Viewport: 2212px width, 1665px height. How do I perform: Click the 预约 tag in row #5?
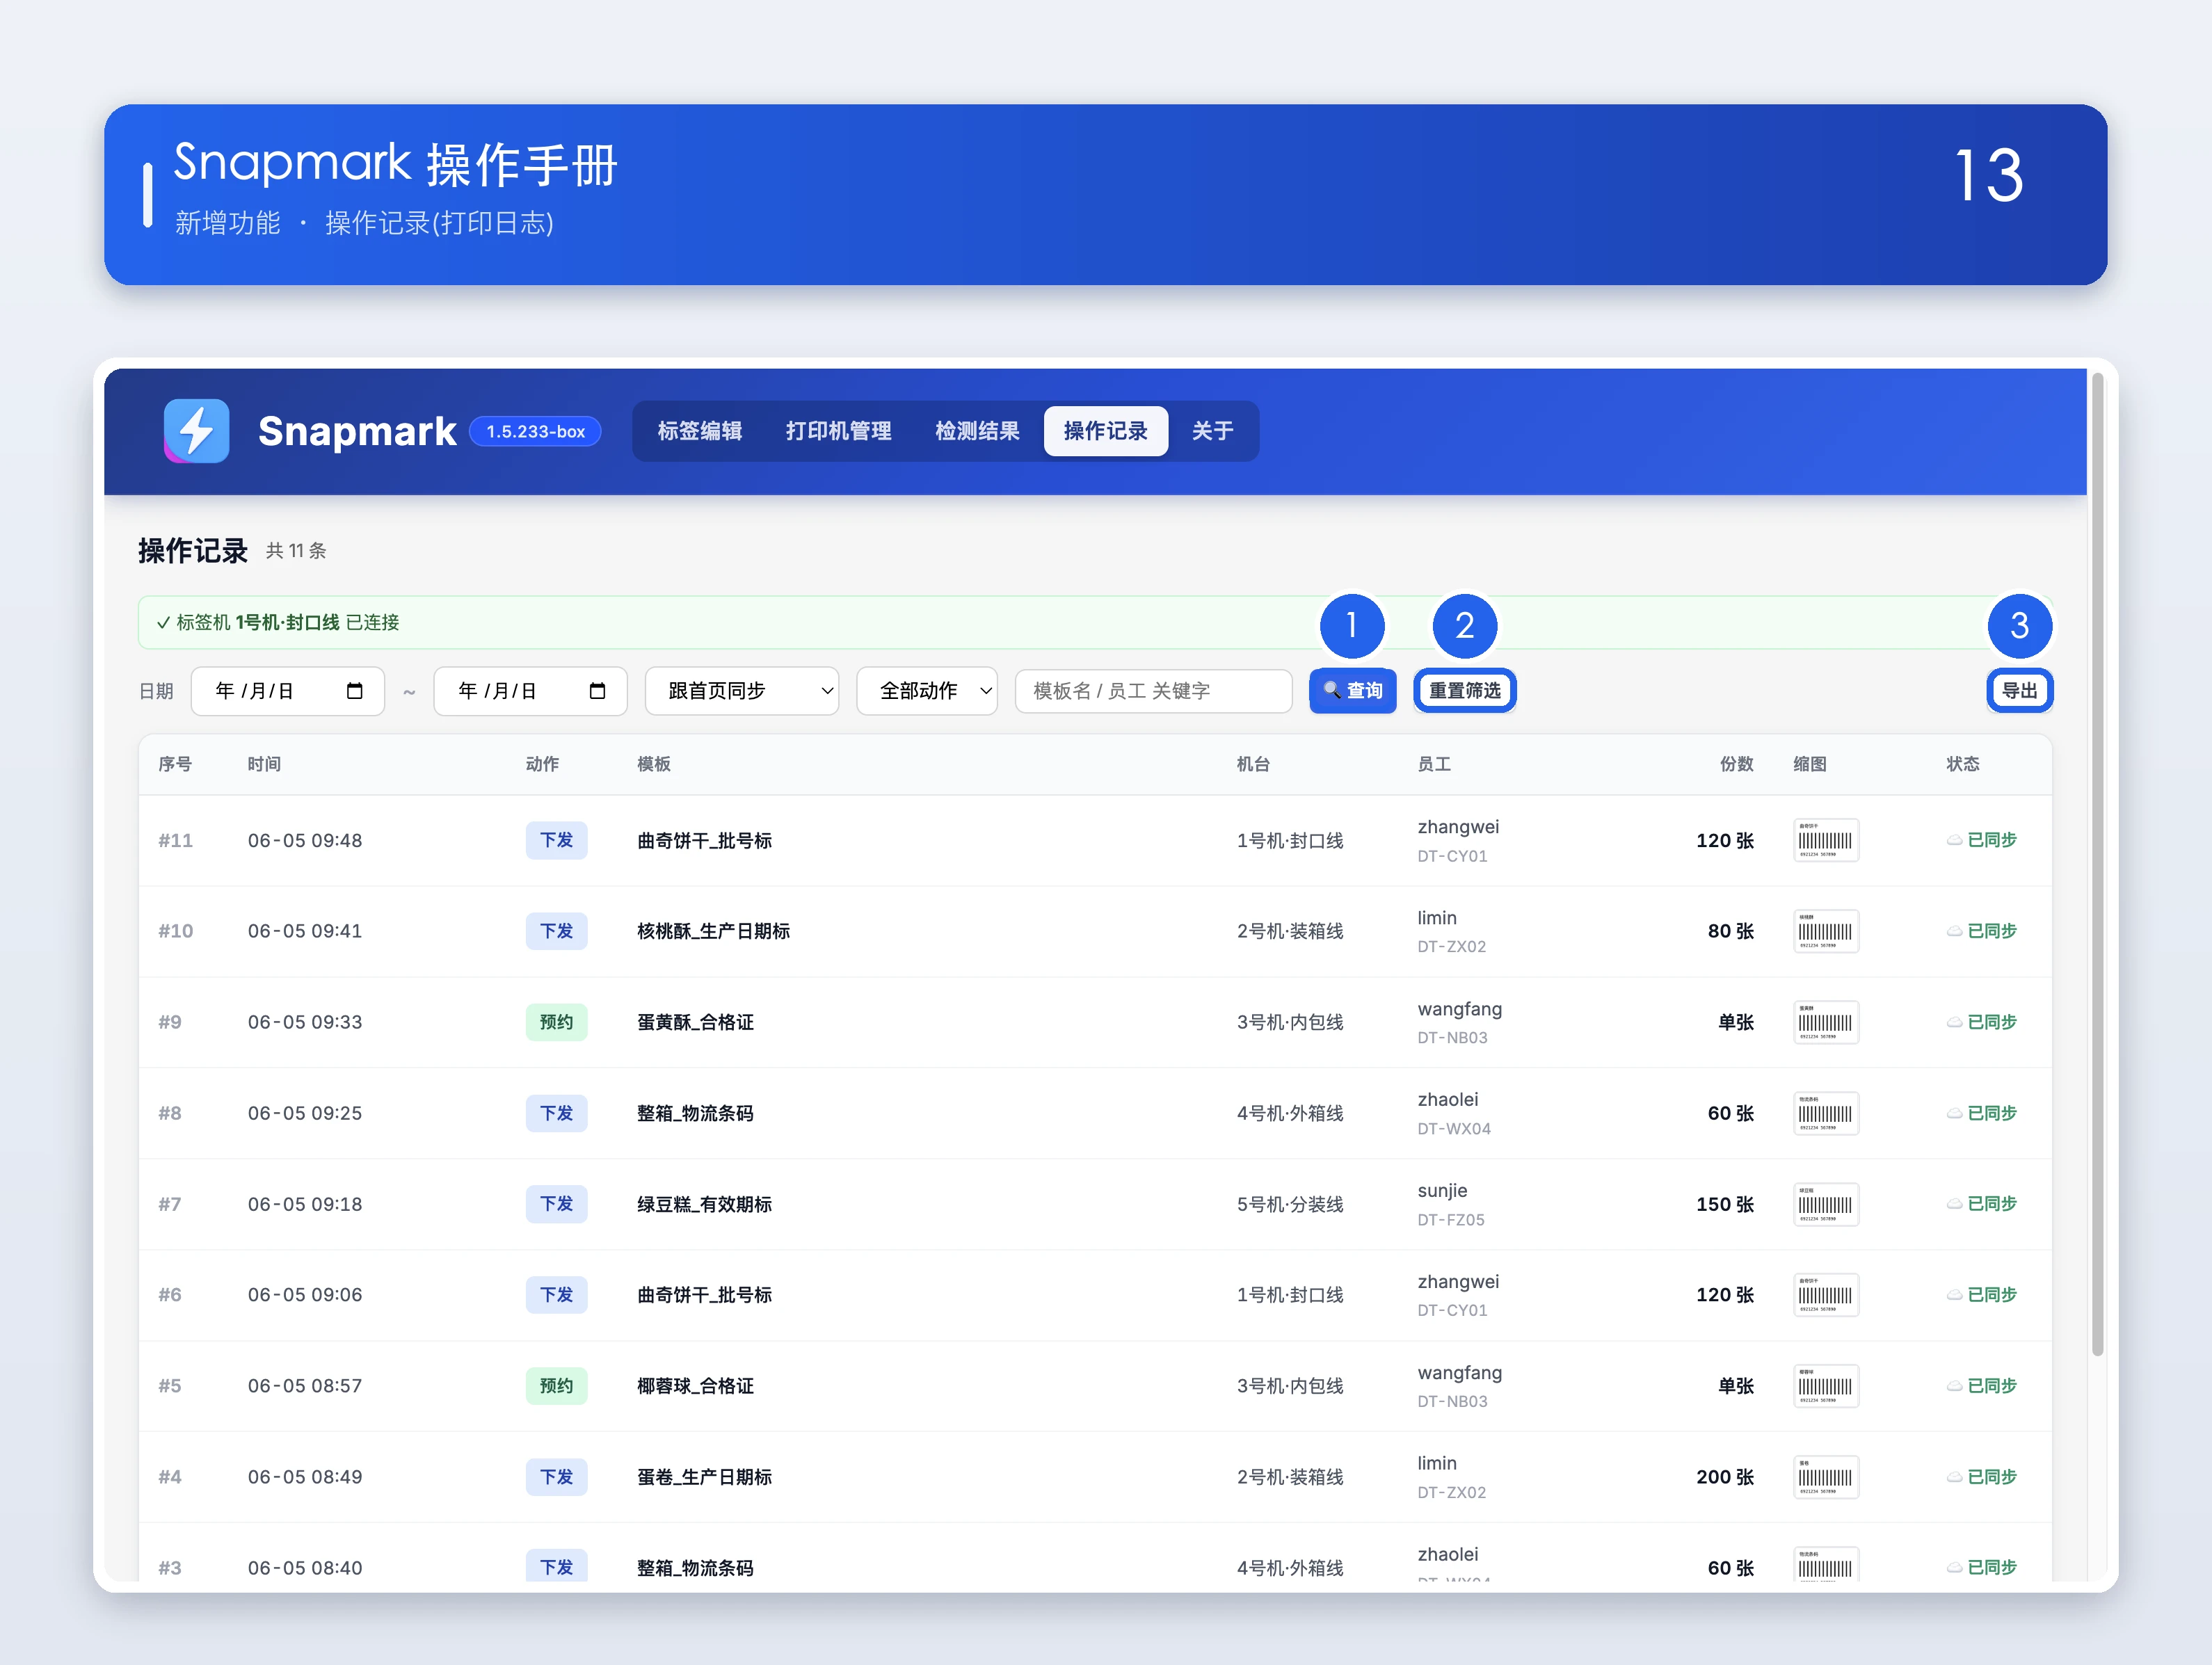[556, 1386]
